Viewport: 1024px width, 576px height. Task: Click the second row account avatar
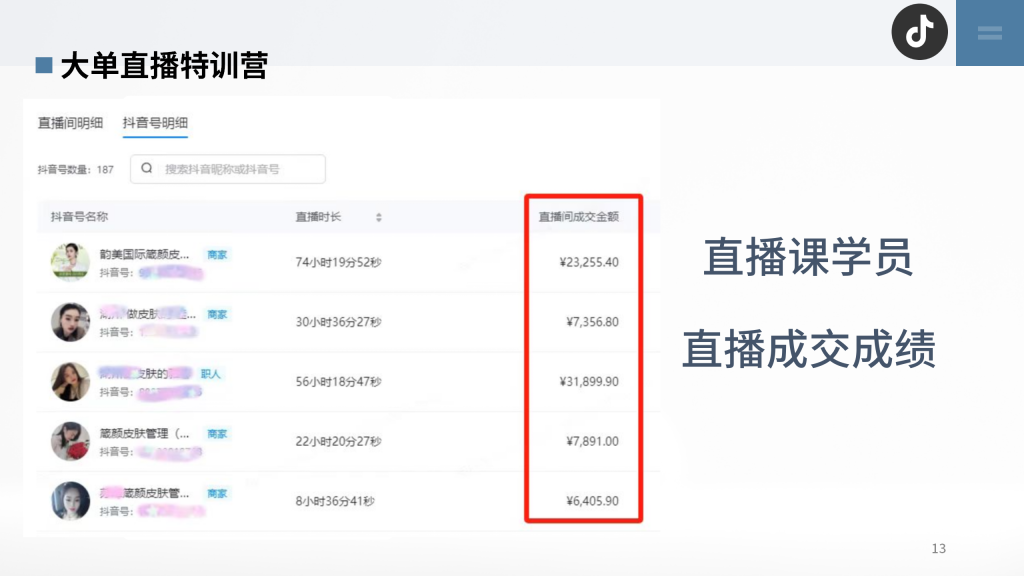point(69,320)
